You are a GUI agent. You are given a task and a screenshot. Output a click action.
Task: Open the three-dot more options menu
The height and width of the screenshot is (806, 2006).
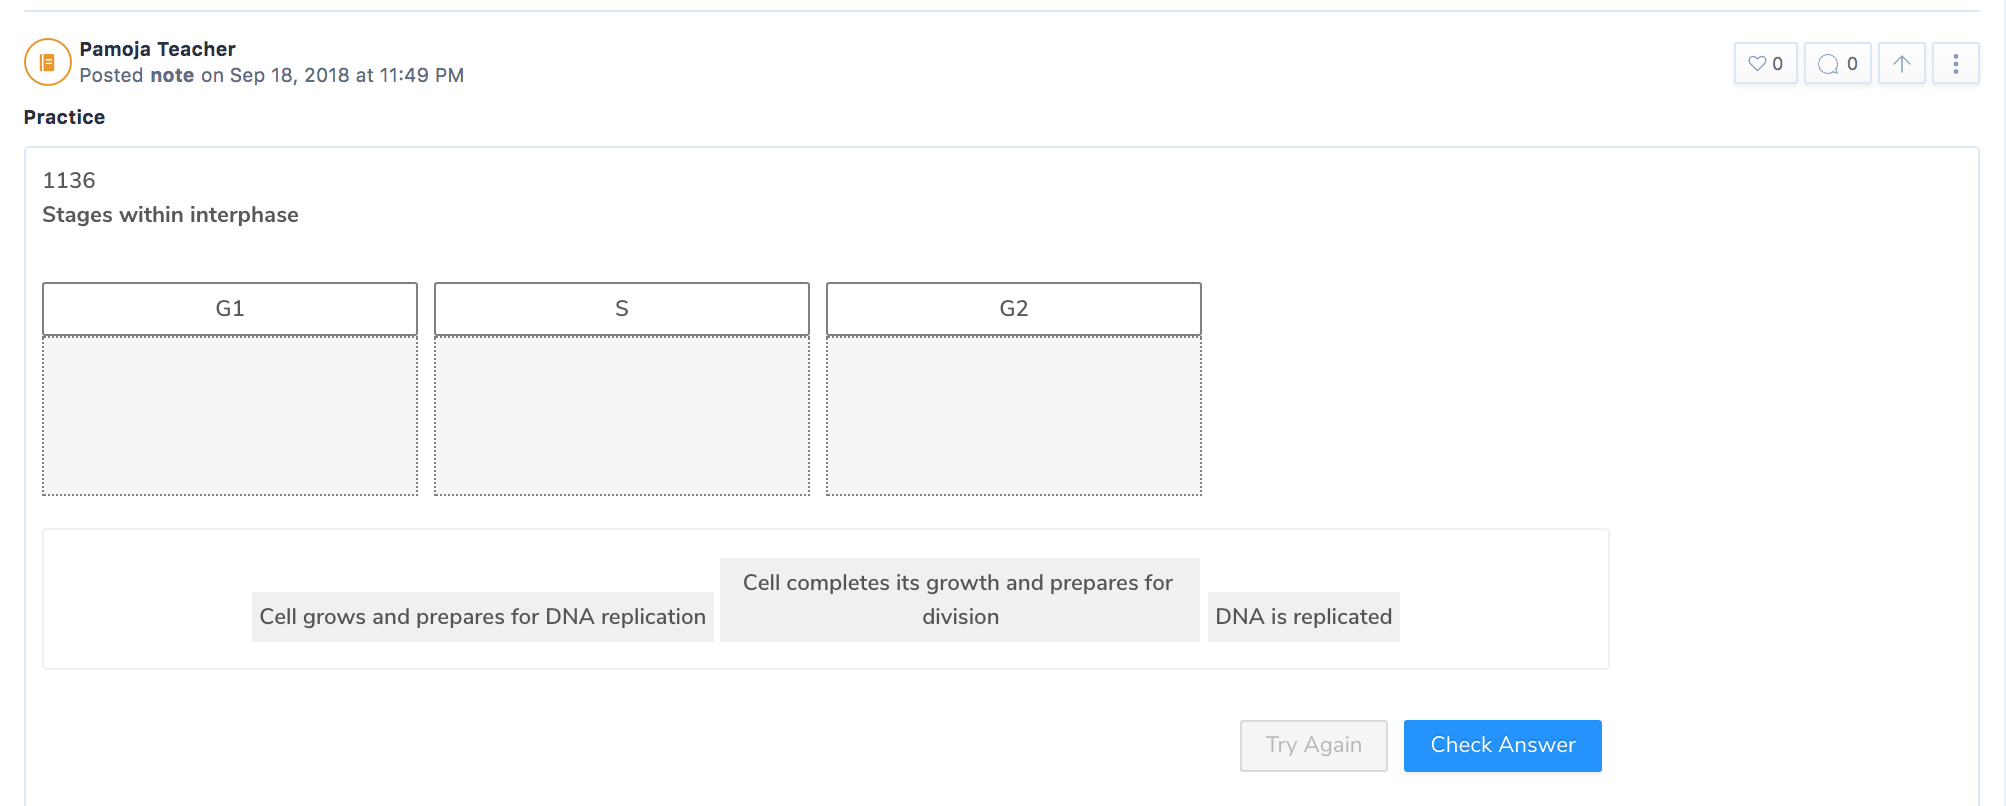[x=1956, y=64]
